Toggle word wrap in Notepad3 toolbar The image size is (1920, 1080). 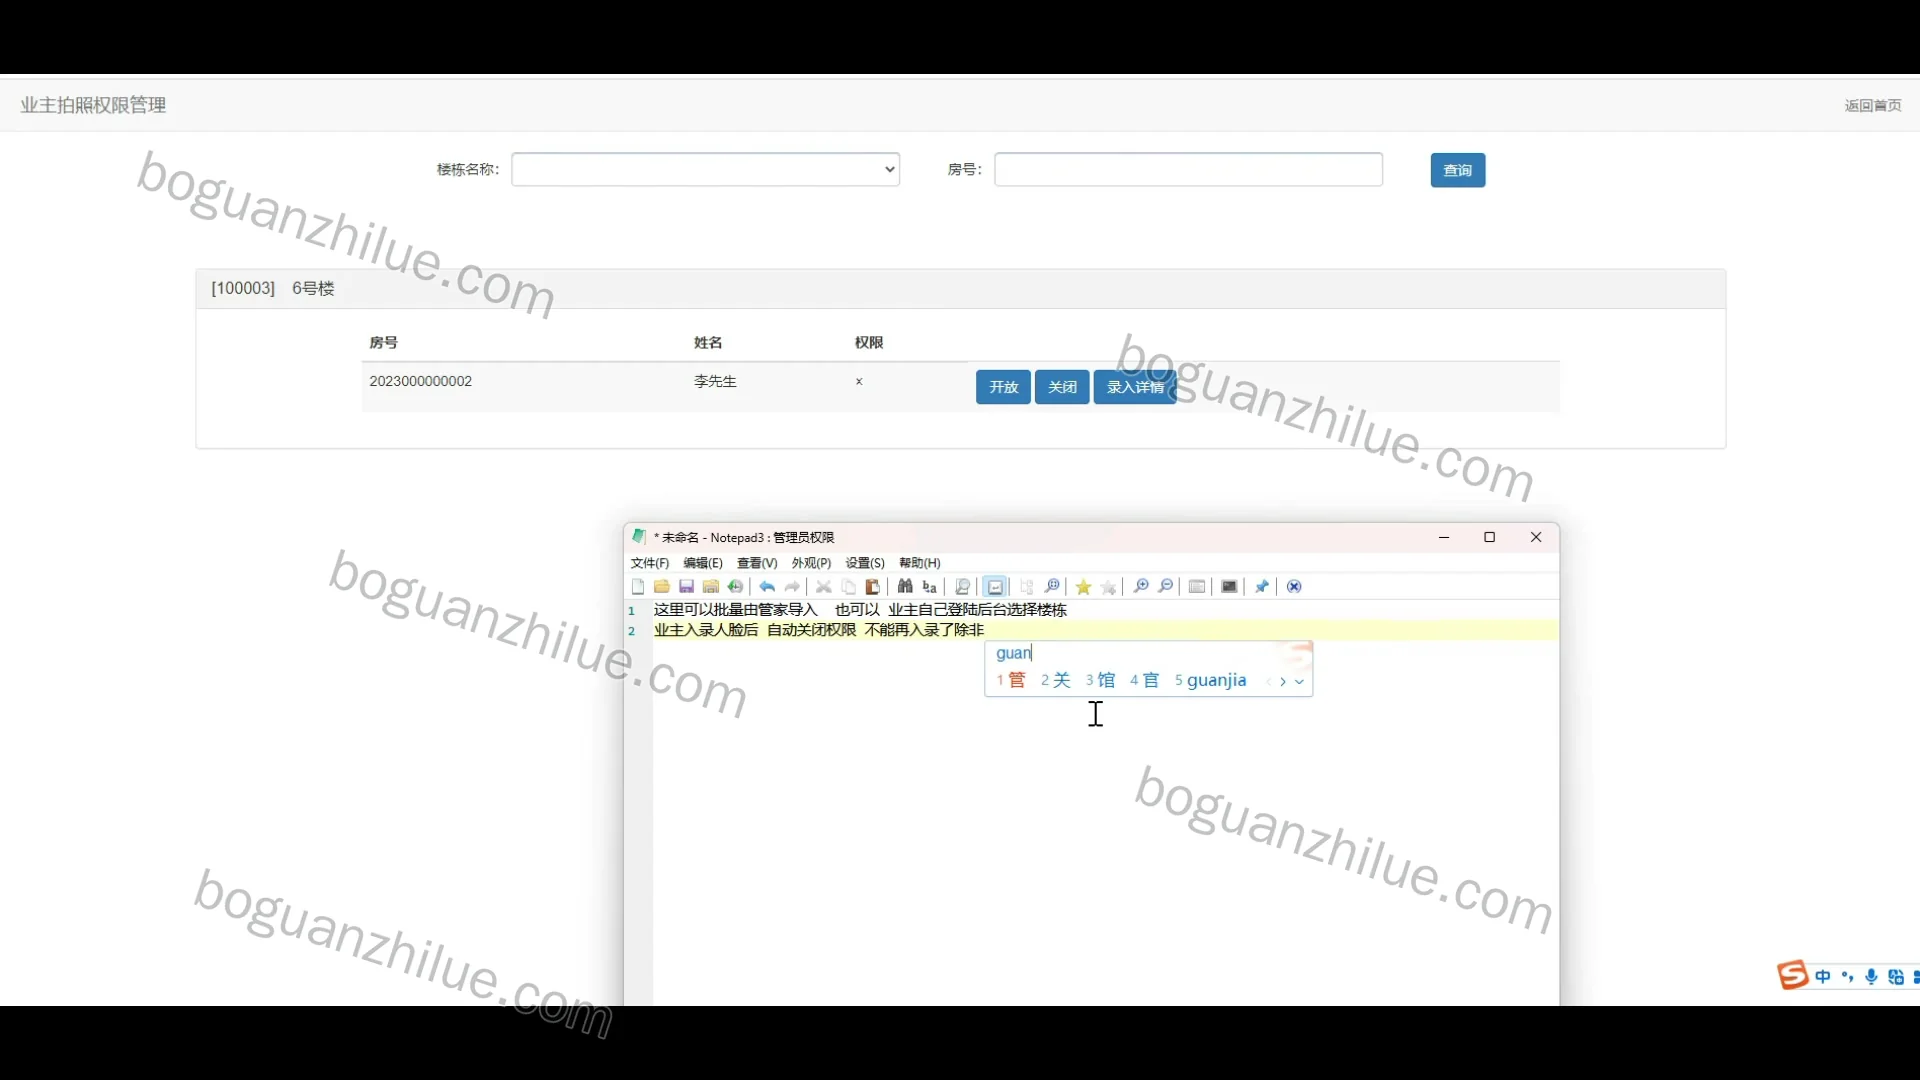995,587
